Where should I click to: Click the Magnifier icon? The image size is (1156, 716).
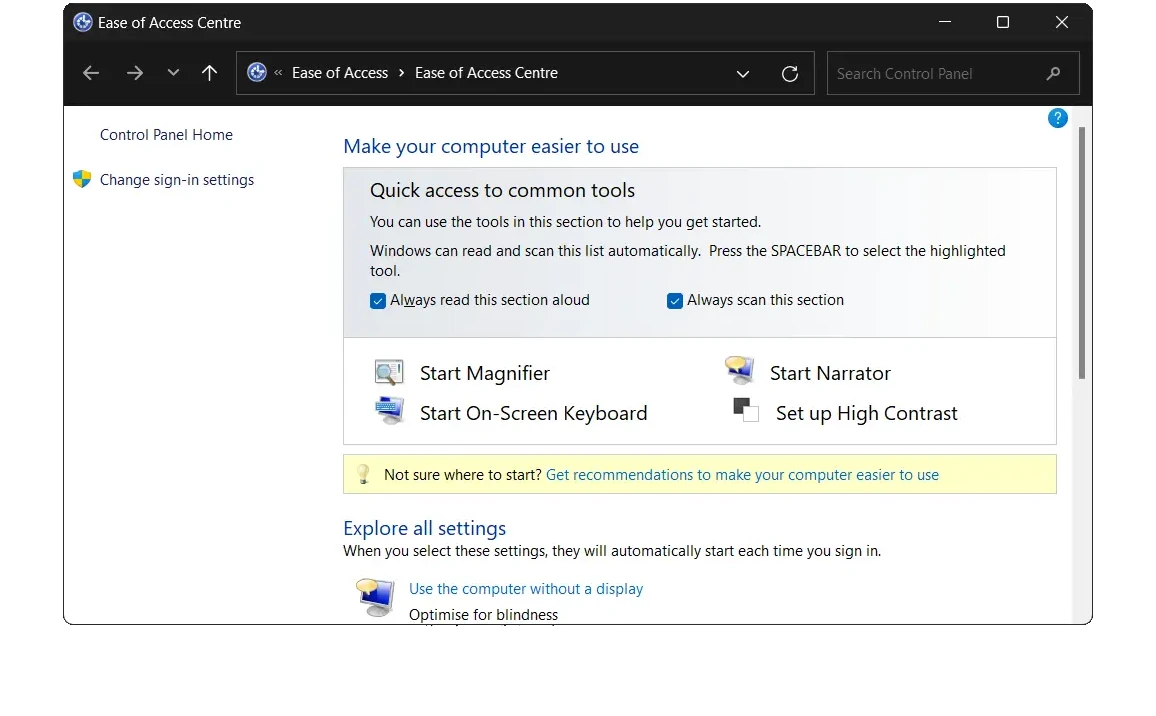click(389, 372)
